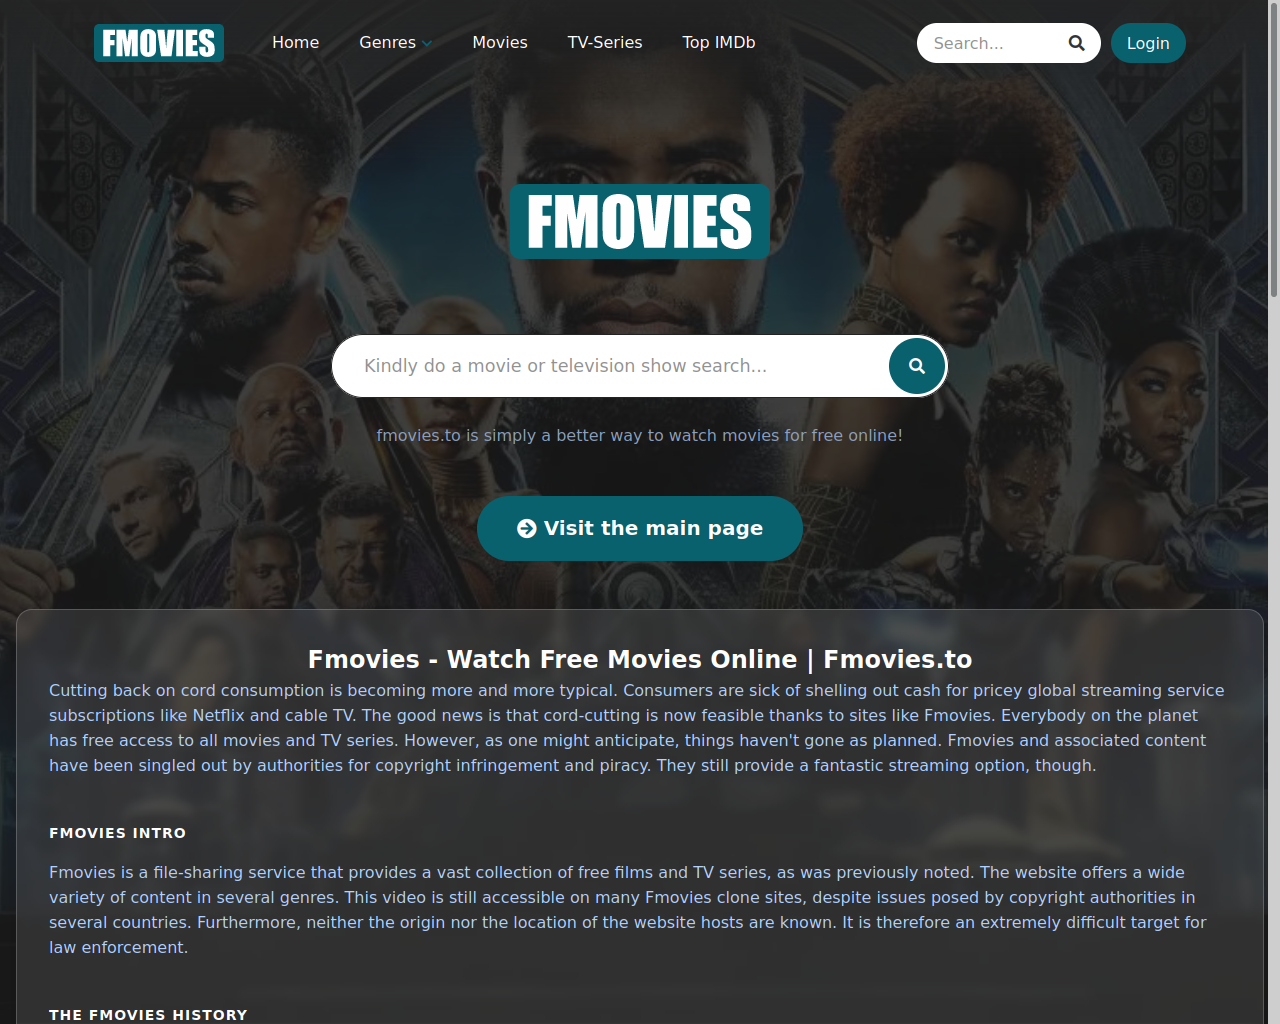Viewport: 1280px width, 1024px height.
Task: Open the Genres menu
Action: 396,43
